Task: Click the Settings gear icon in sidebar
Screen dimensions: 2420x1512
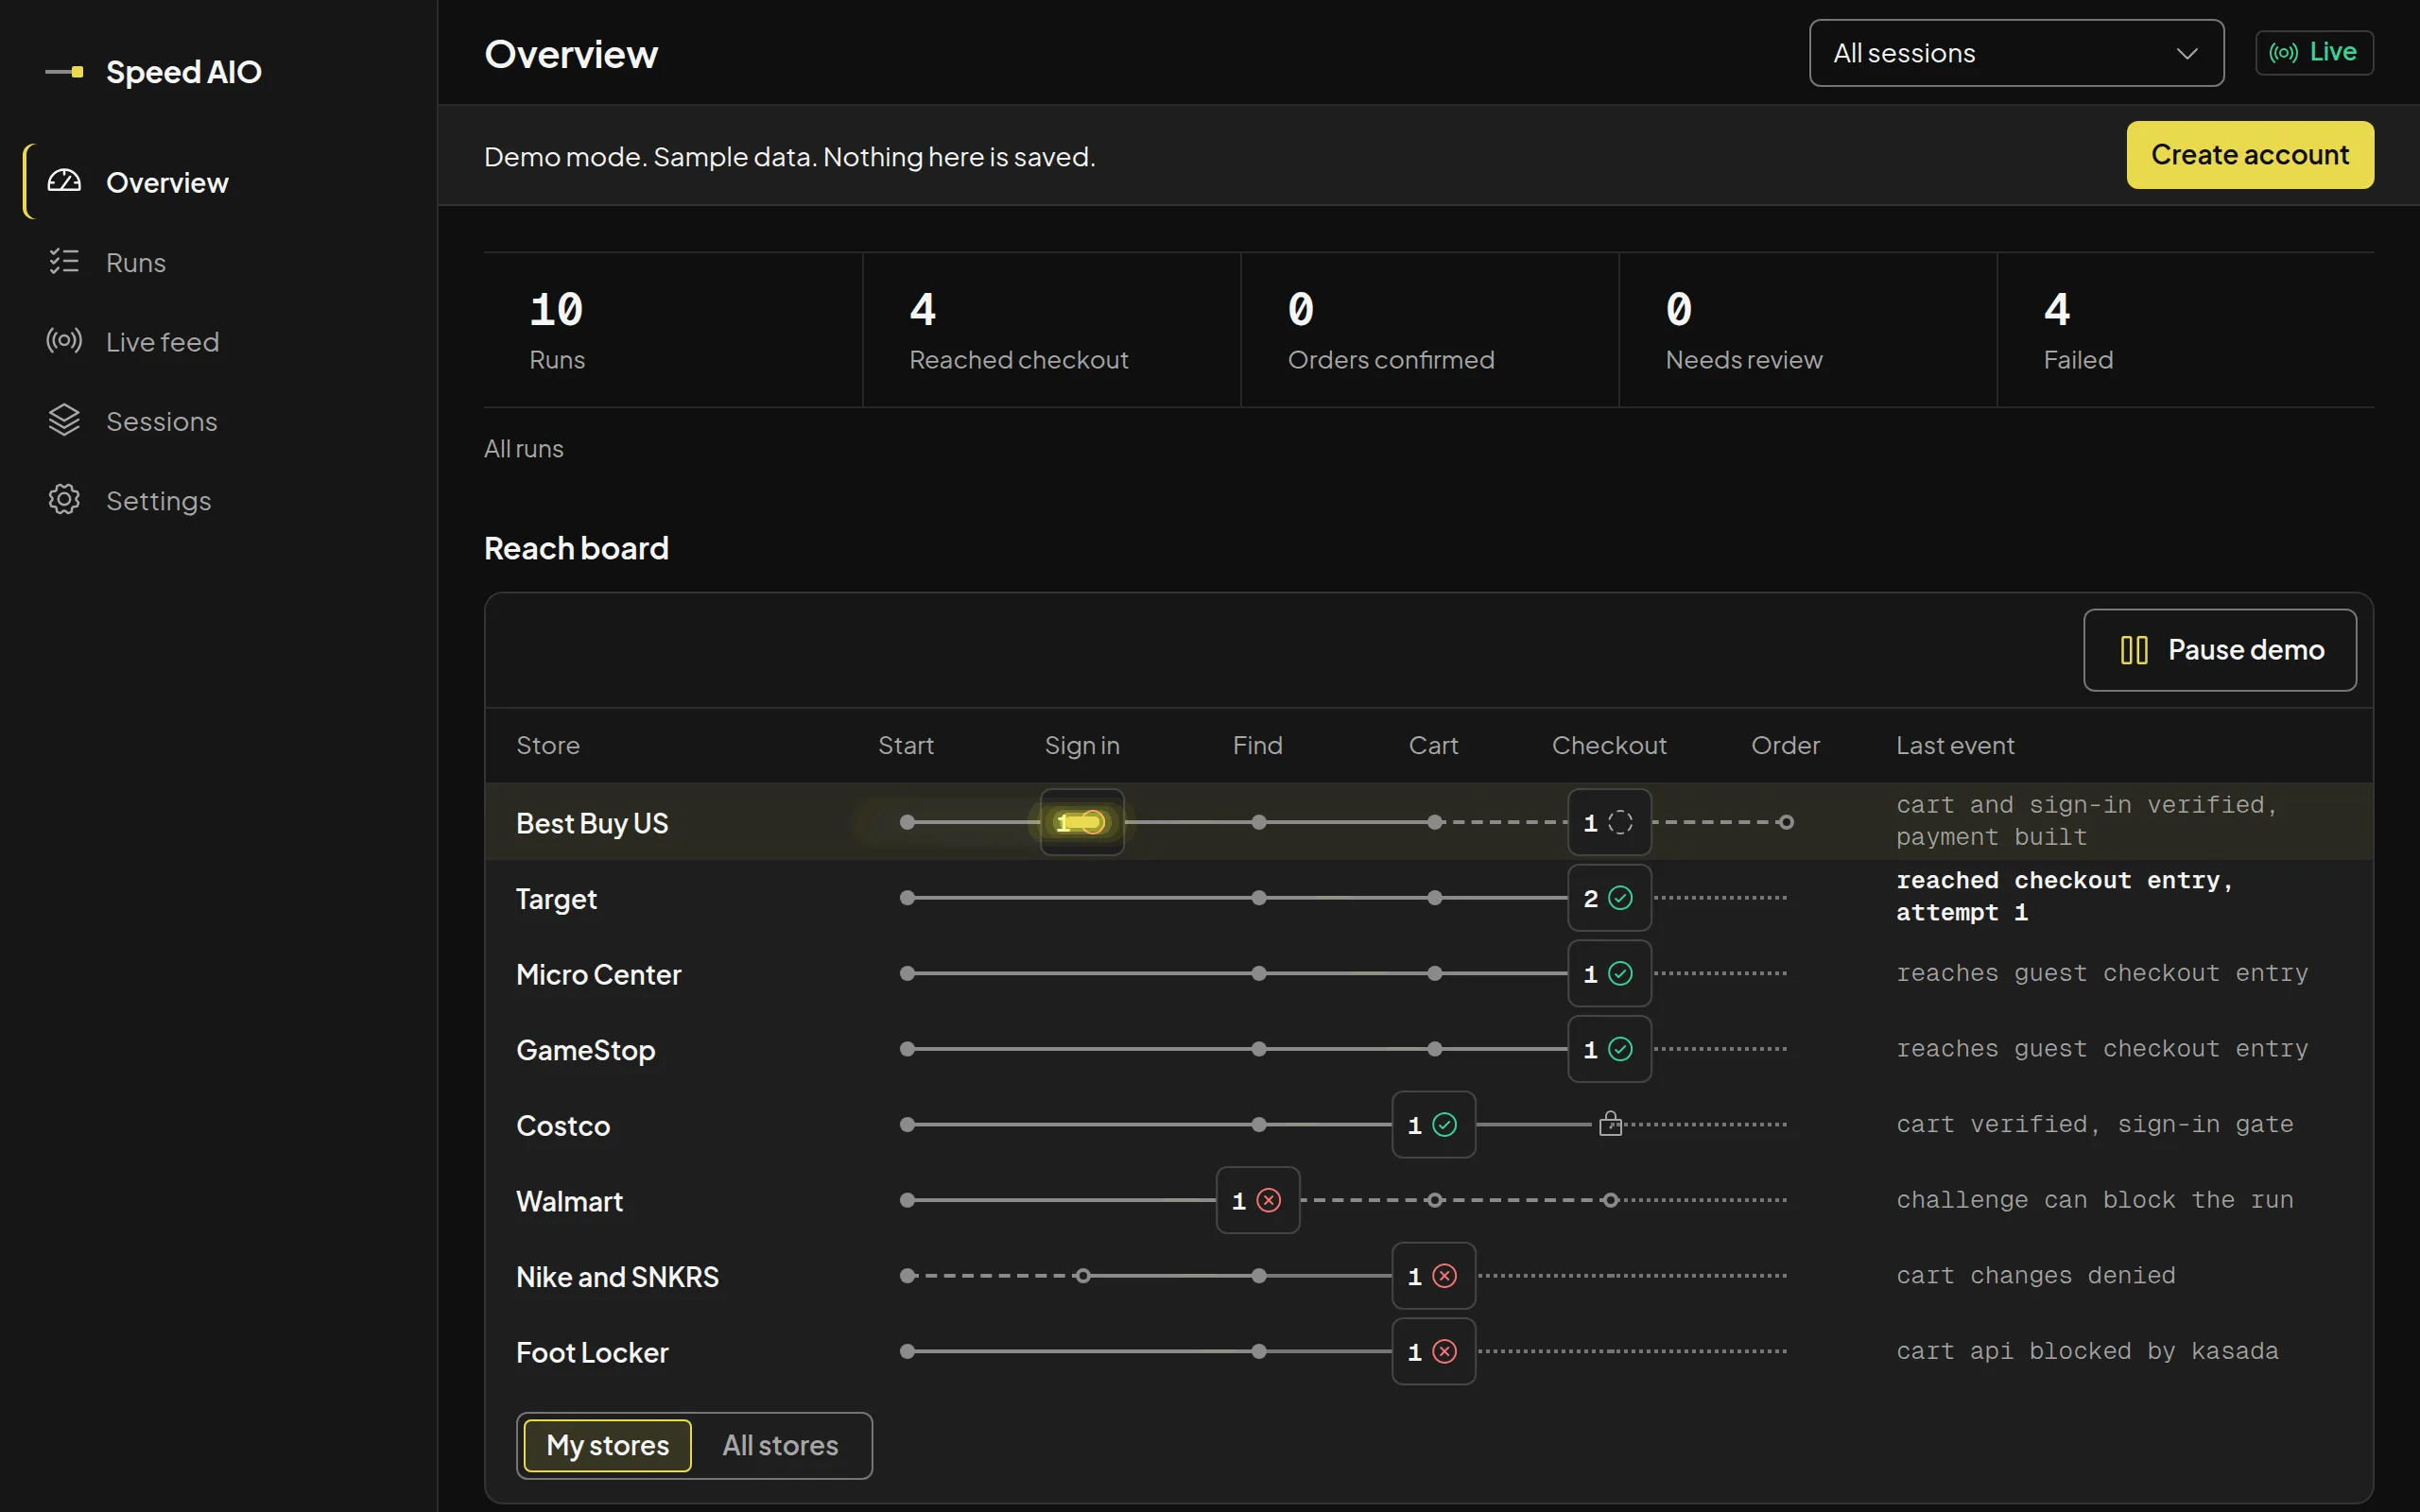Action: pyautogui.click(x=64, y=499)
